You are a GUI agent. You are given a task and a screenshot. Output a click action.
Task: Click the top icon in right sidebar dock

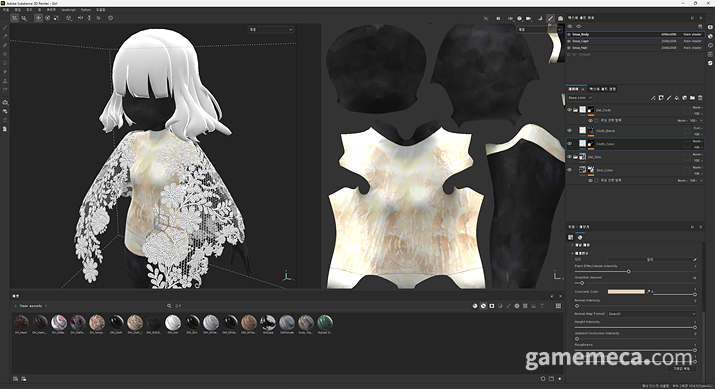(710, 27)
